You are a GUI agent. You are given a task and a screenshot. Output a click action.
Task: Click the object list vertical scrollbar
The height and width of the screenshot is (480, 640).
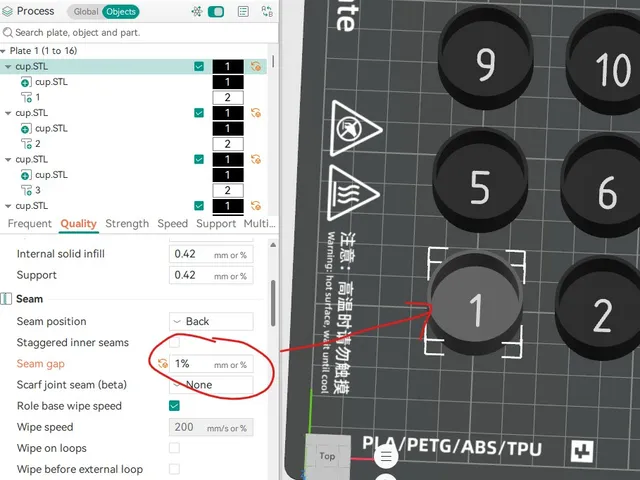(x=273, y=62)
